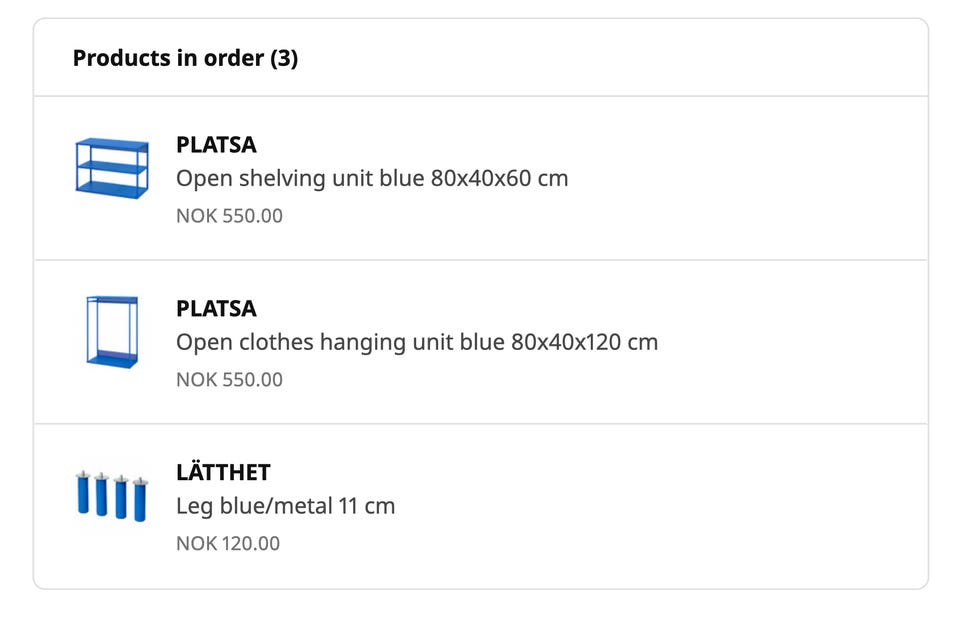This screenshot has height=617, width=960.
Task: Select the open shelving unit product row
Action: click(x=481, y=178)
